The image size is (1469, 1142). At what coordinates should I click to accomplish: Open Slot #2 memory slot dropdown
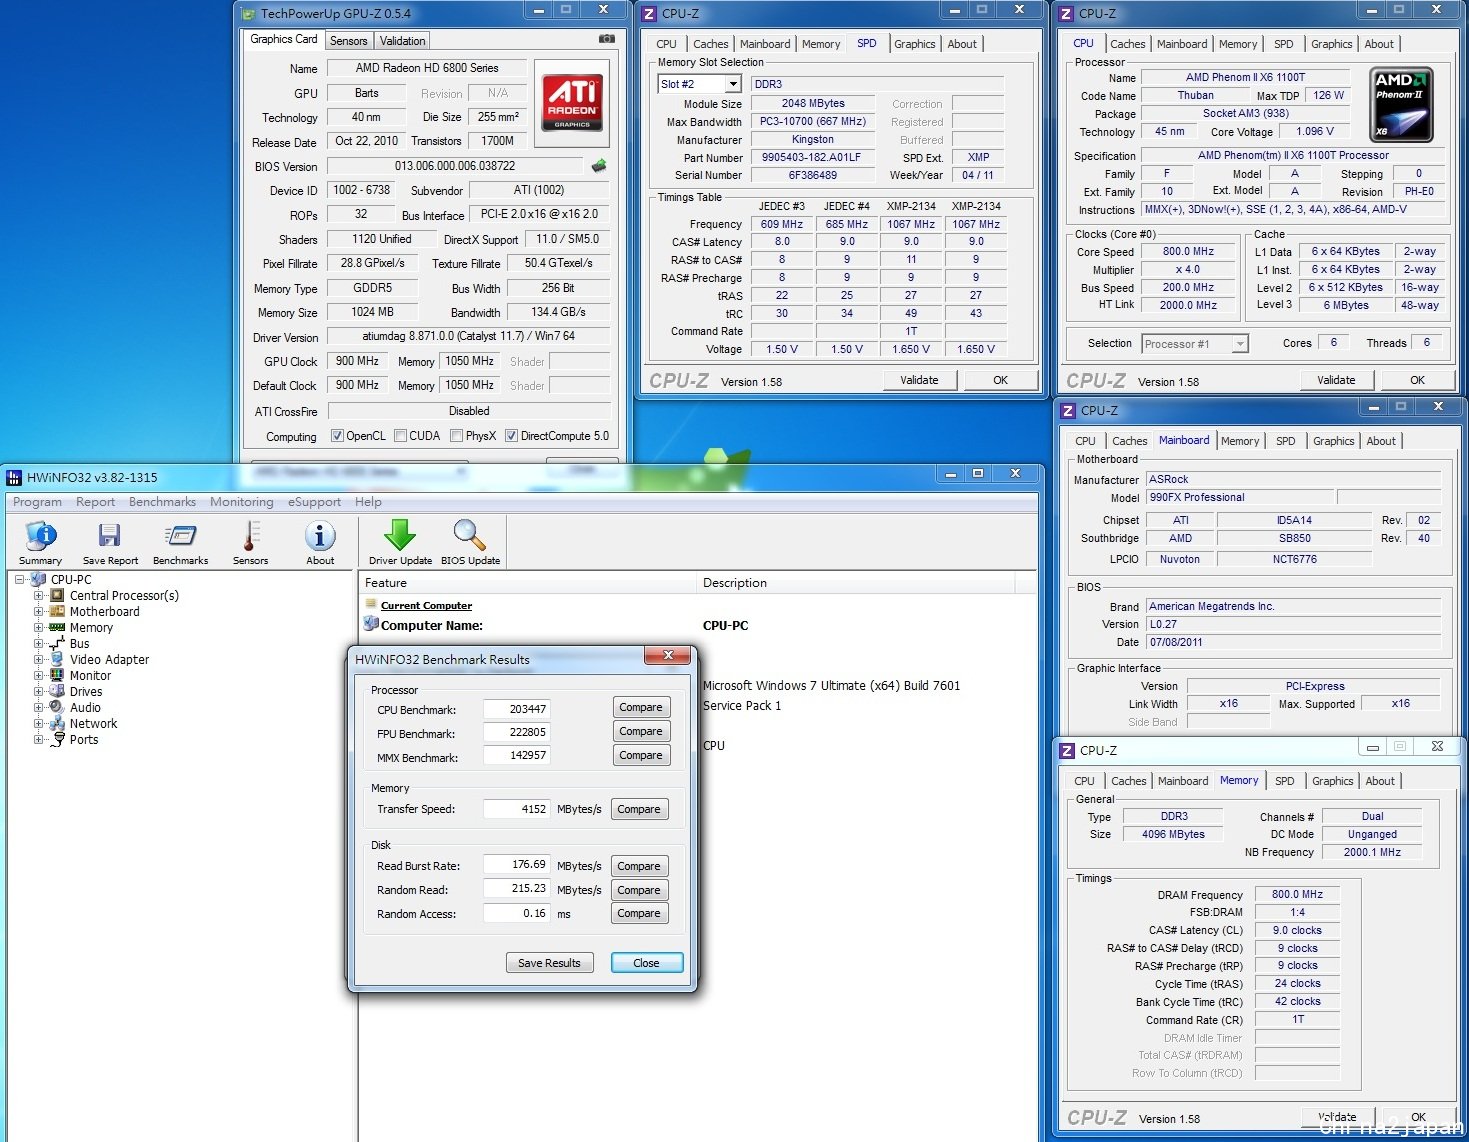(x=733, y=84)
